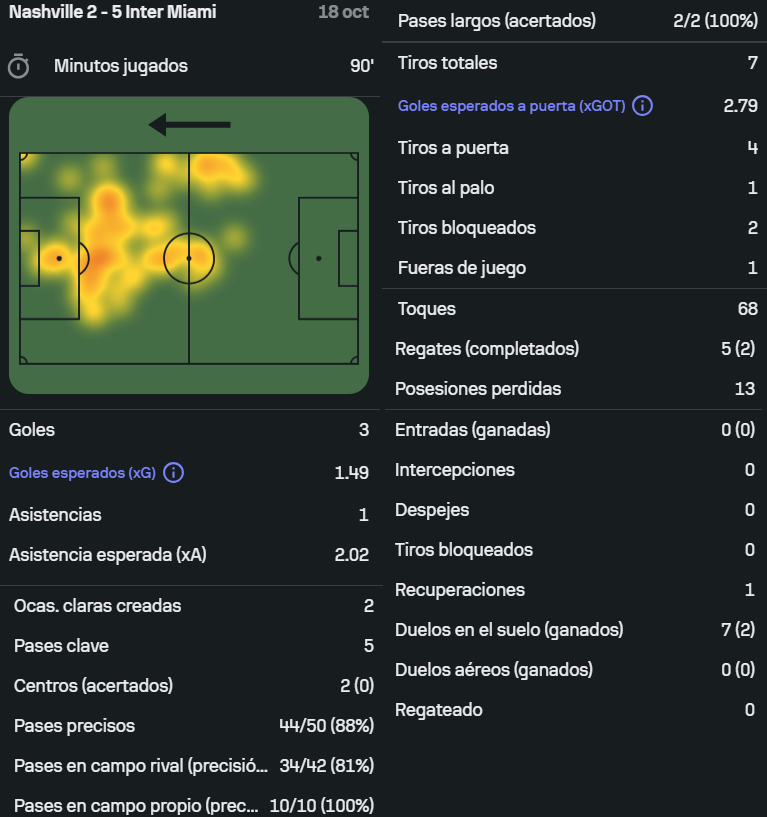Select the Duelos en el suelo (ganados) row
The image size is (767, 817).
tap(576, 630)
